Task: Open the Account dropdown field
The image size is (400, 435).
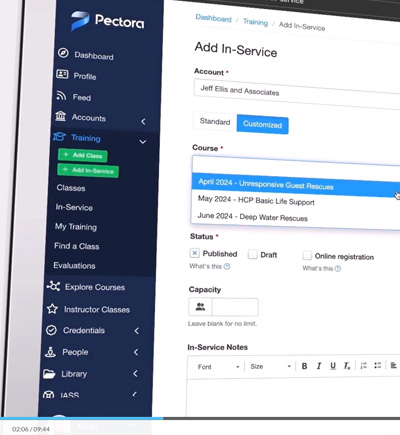Action: click(x=297, y=93)
